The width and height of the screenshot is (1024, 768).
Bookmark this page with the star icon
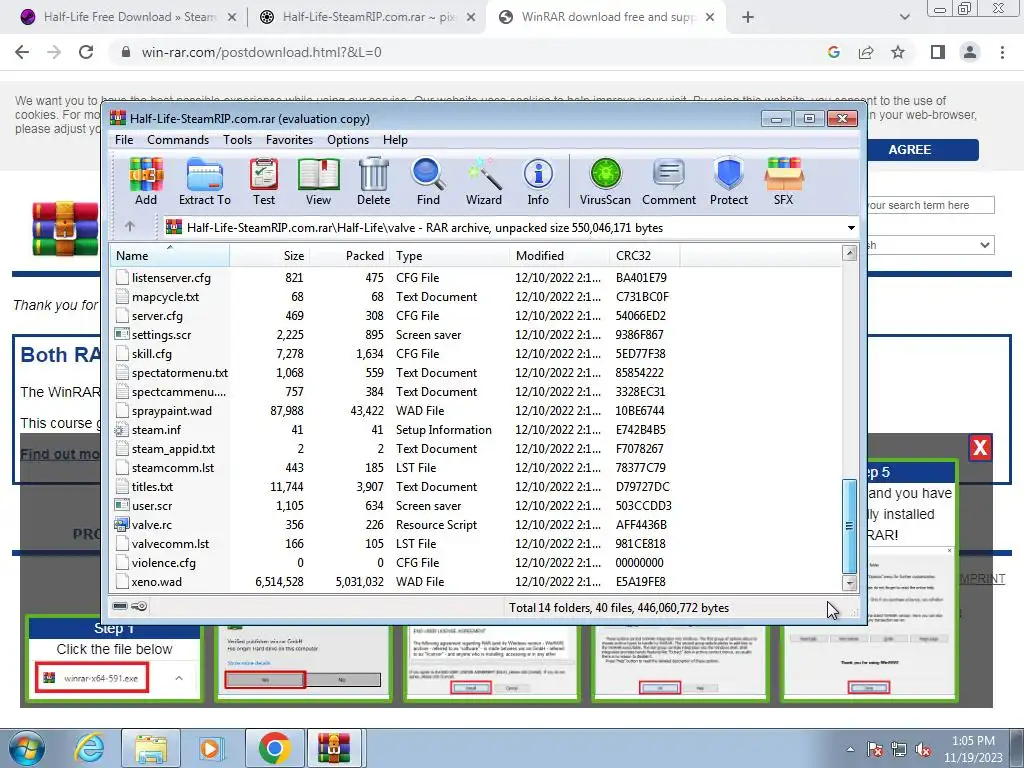pos(898,52)
